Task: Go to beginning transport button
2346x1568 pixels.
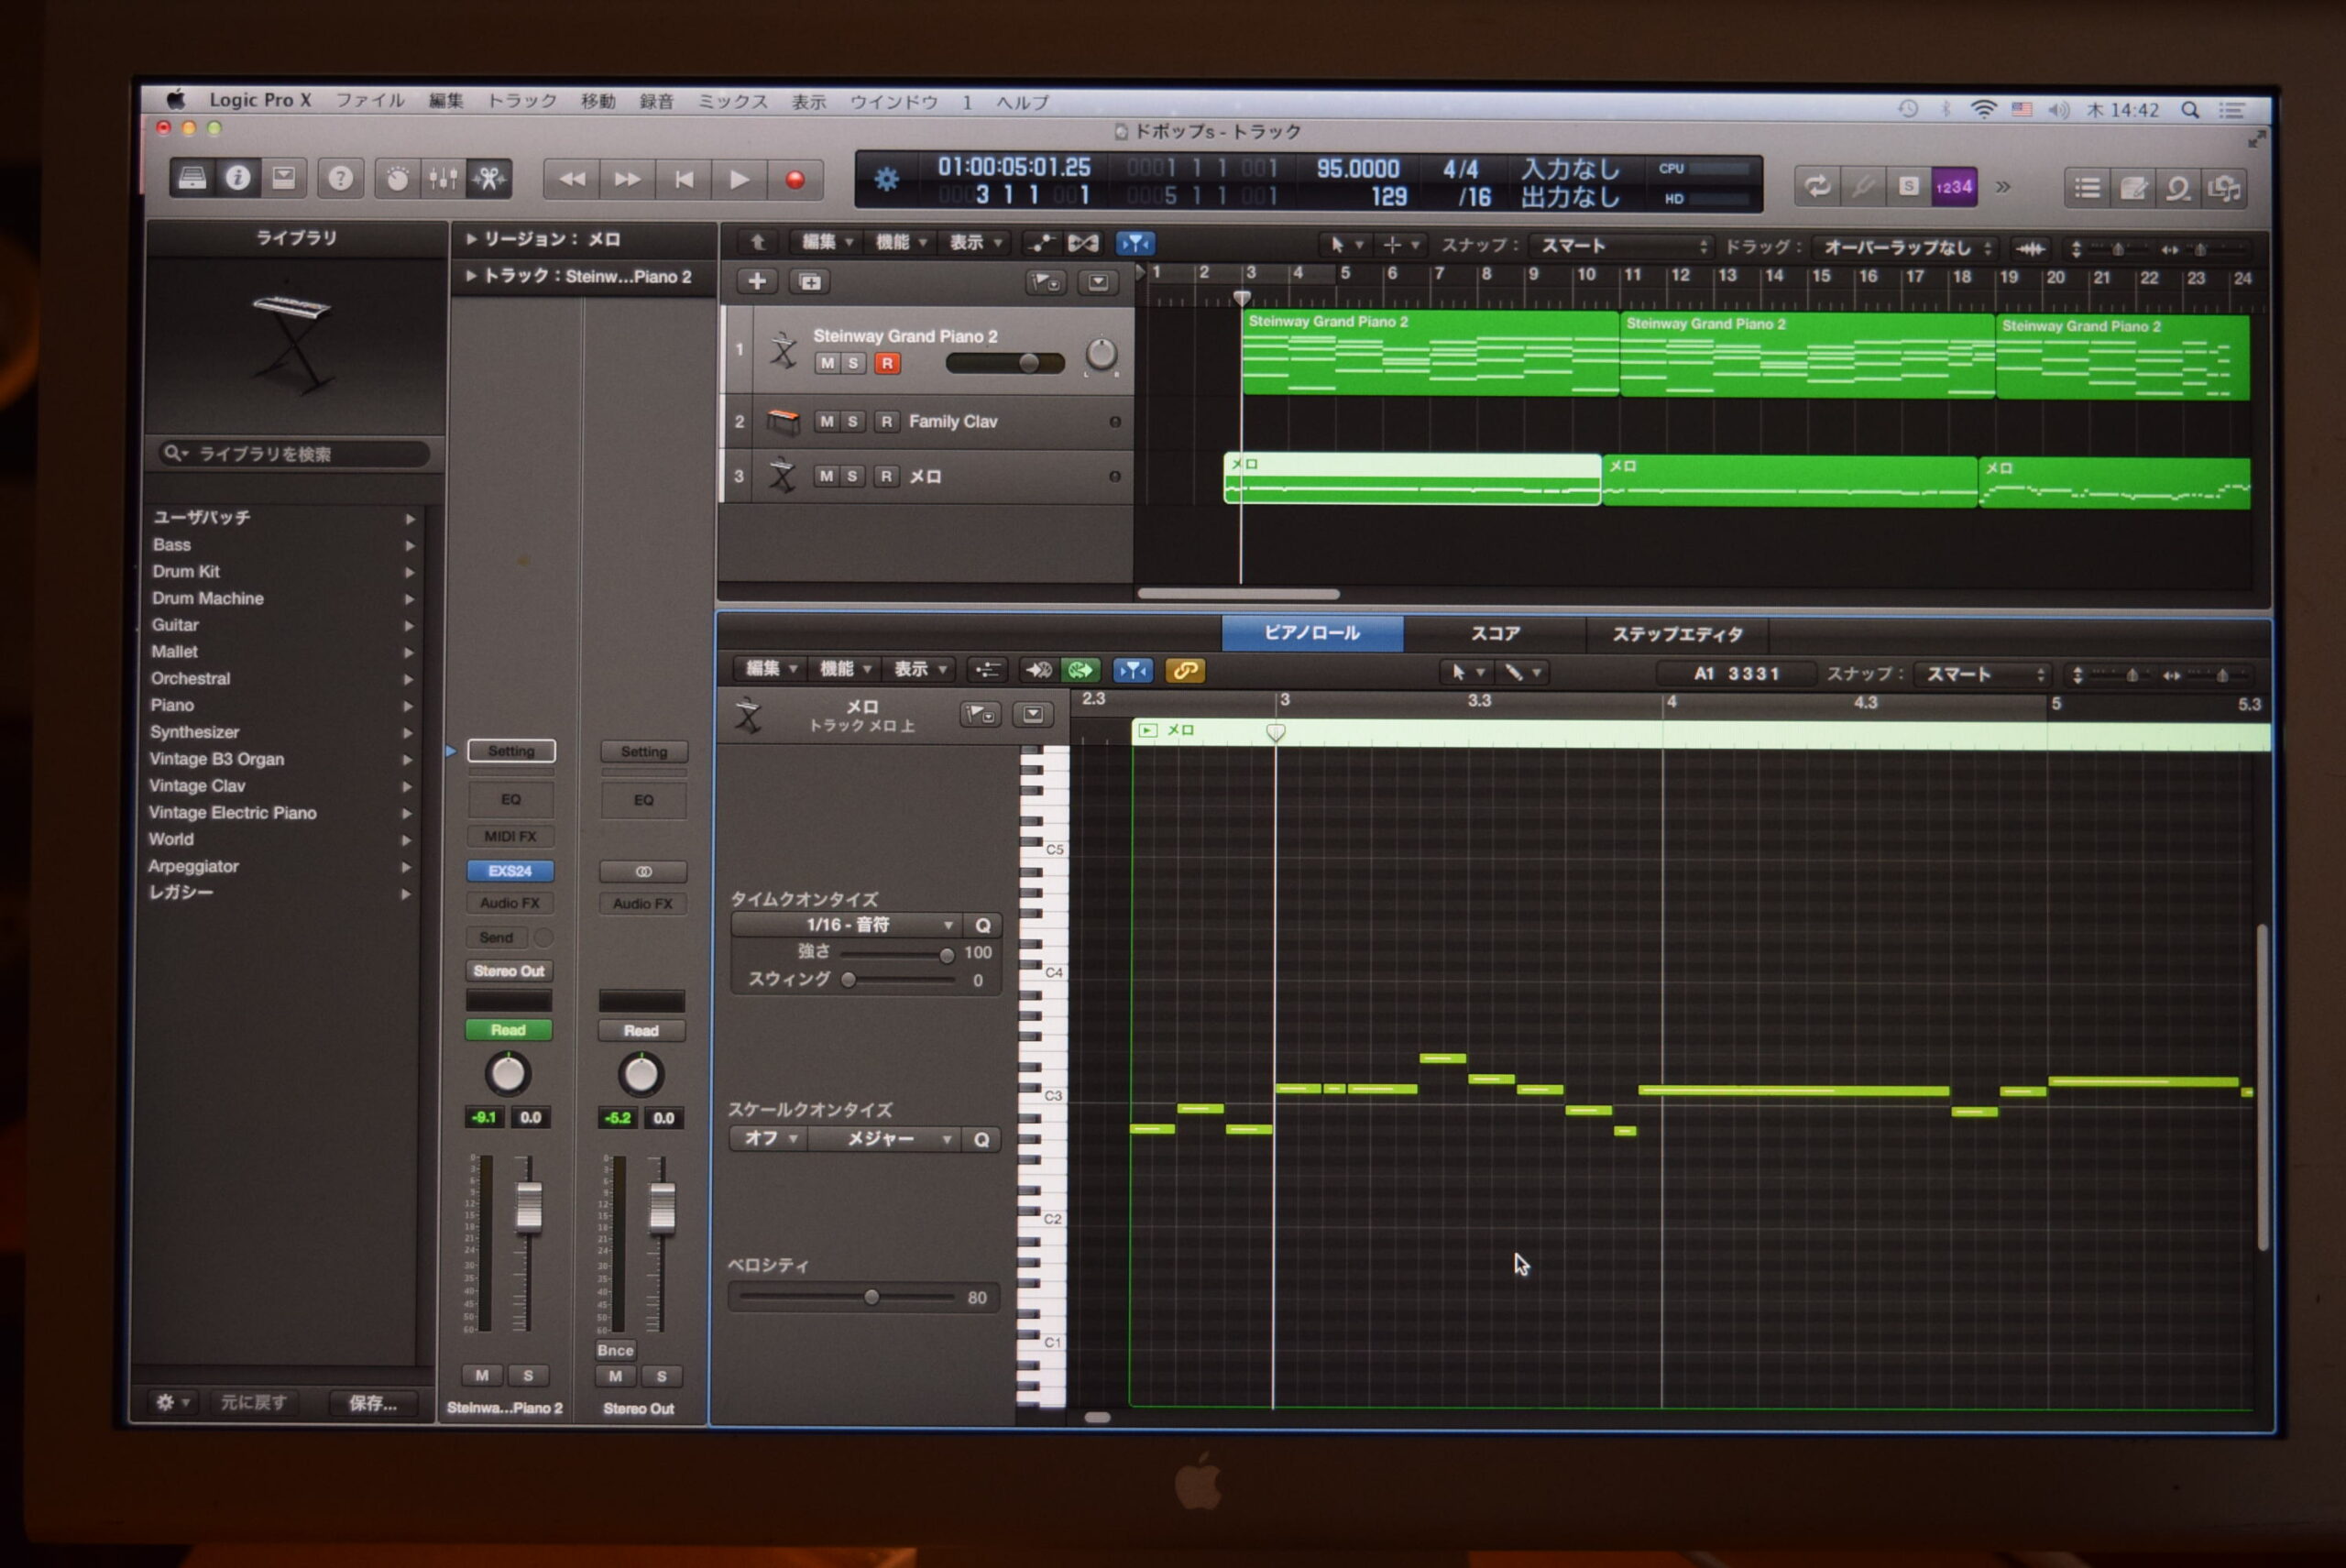Action: [684, 180]
